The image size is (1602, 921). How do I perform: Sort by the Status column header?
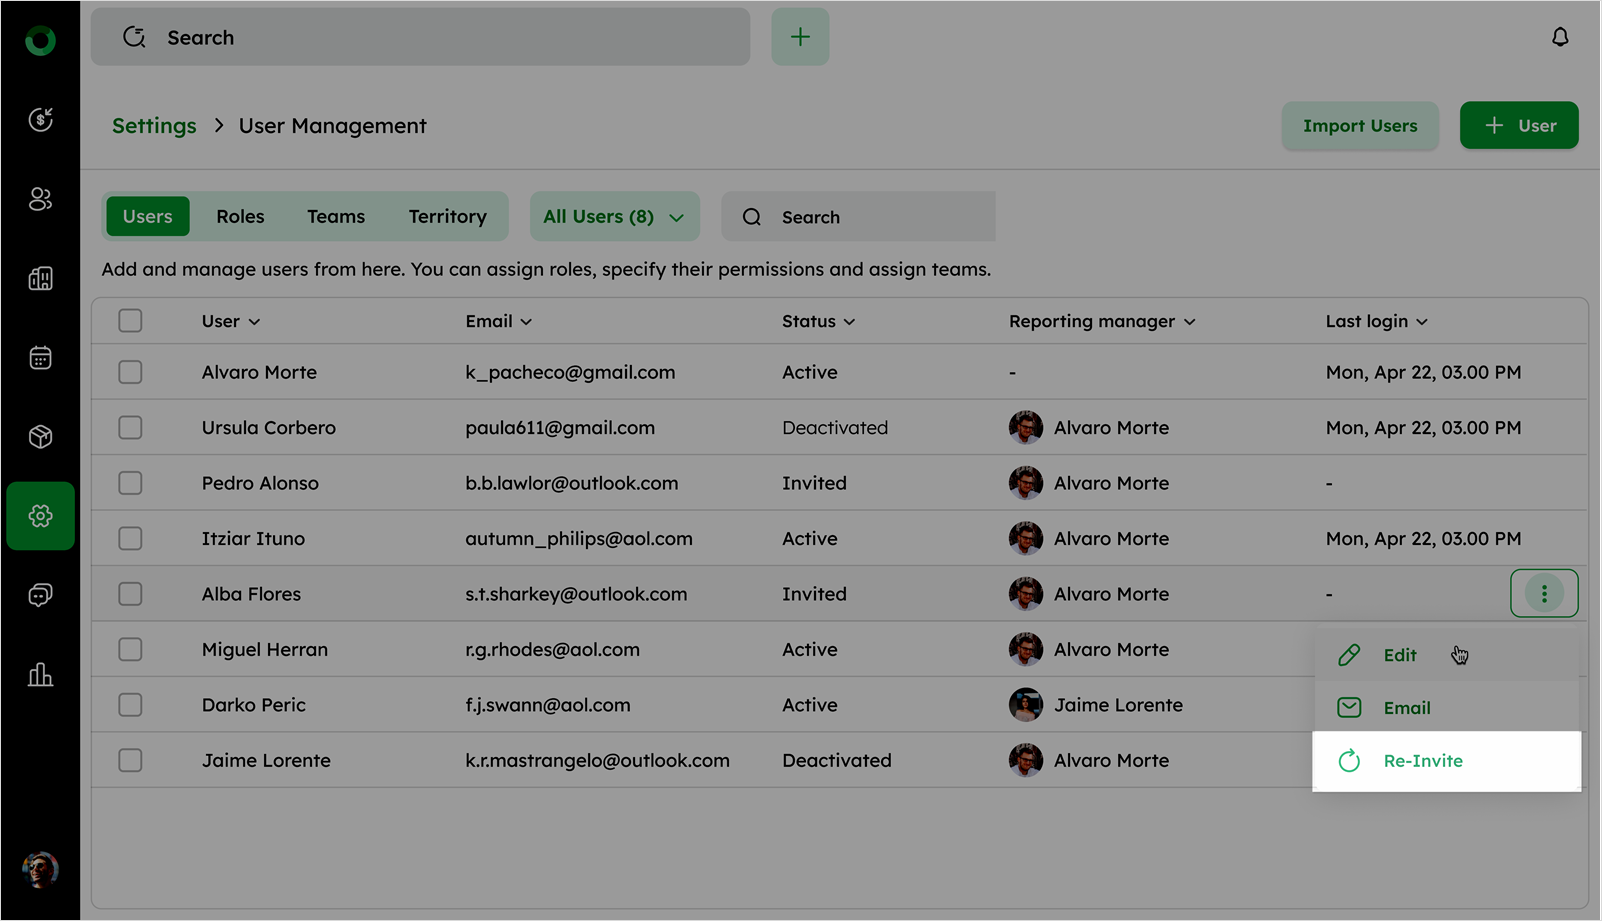(818, 321)
